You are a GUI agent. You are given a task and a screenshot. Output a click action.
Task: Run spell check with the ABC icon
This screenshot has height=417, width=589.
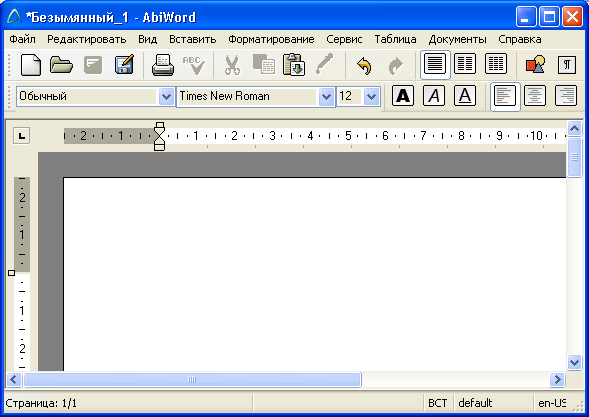pos(194,65)
